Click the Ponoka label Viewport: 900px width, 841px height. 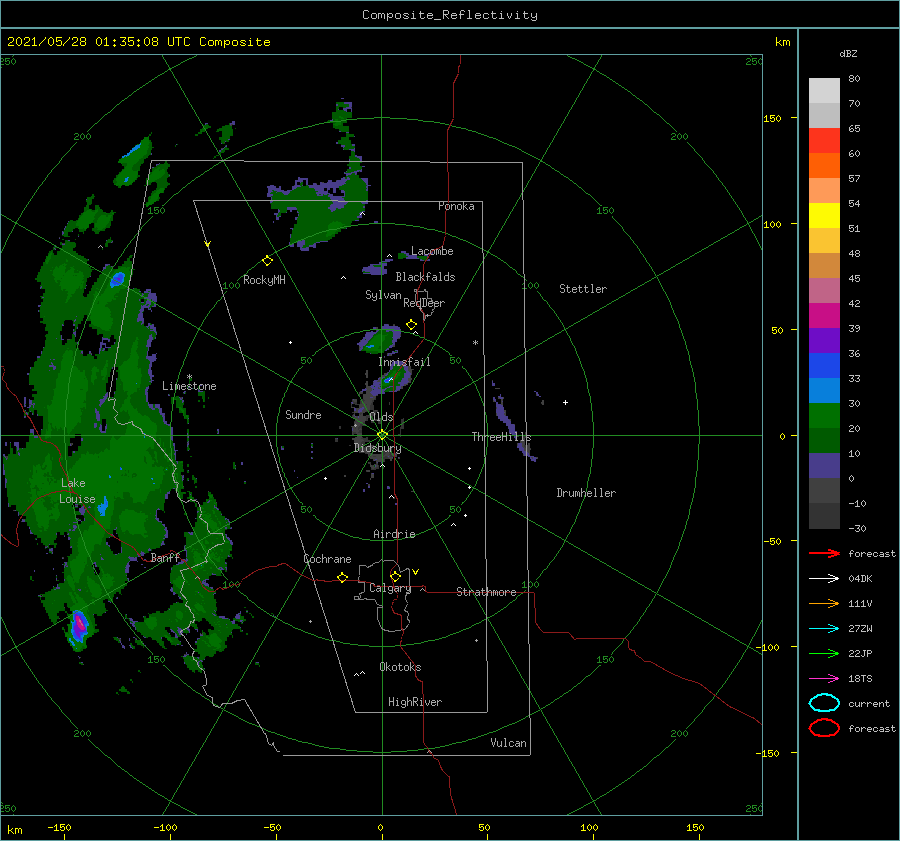[456, 206]
